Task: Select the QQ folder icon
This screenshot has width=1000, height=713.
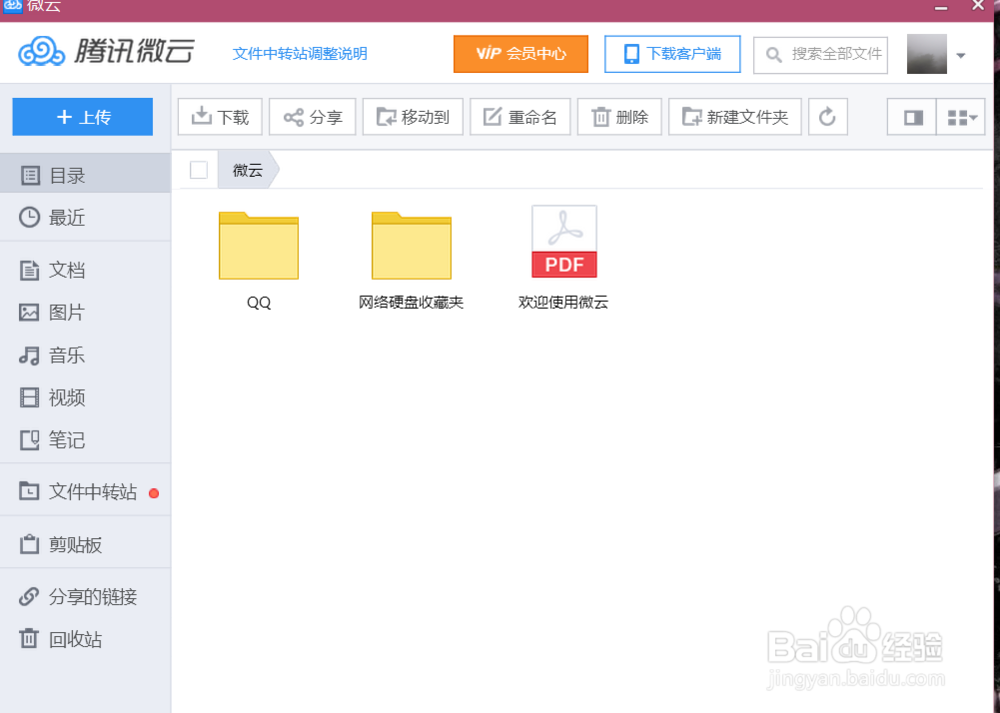Action: 259,246
